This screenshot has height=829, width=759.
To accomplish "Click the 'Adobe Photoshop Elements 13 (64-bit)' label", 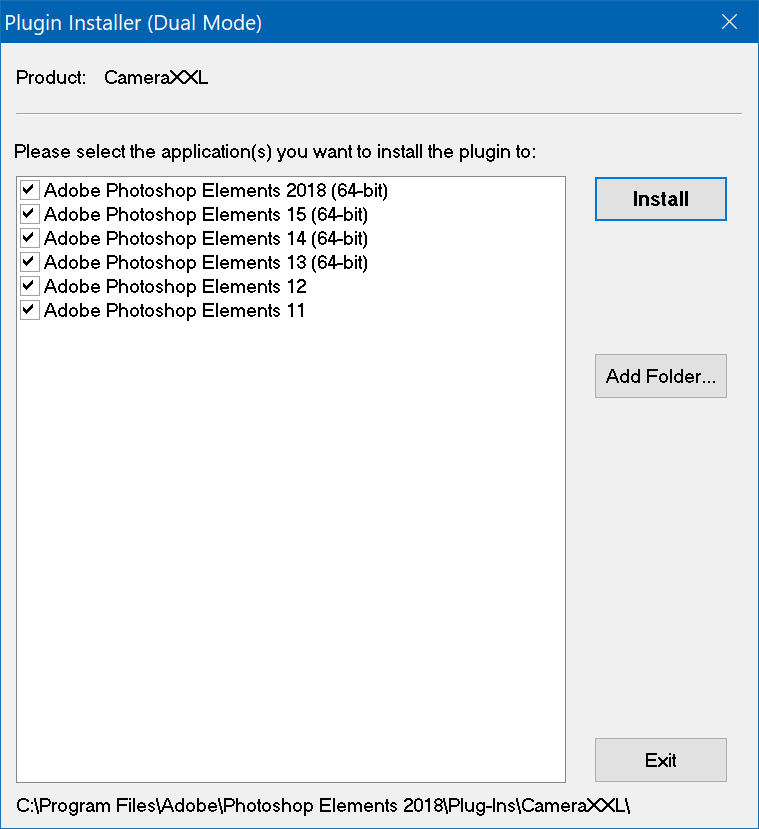I will click(205, 262).
